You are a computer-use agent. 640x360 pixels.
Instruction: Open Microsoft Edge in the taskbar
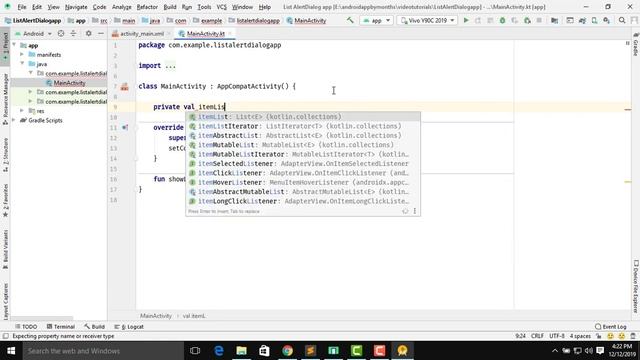(x=219, y=351)
